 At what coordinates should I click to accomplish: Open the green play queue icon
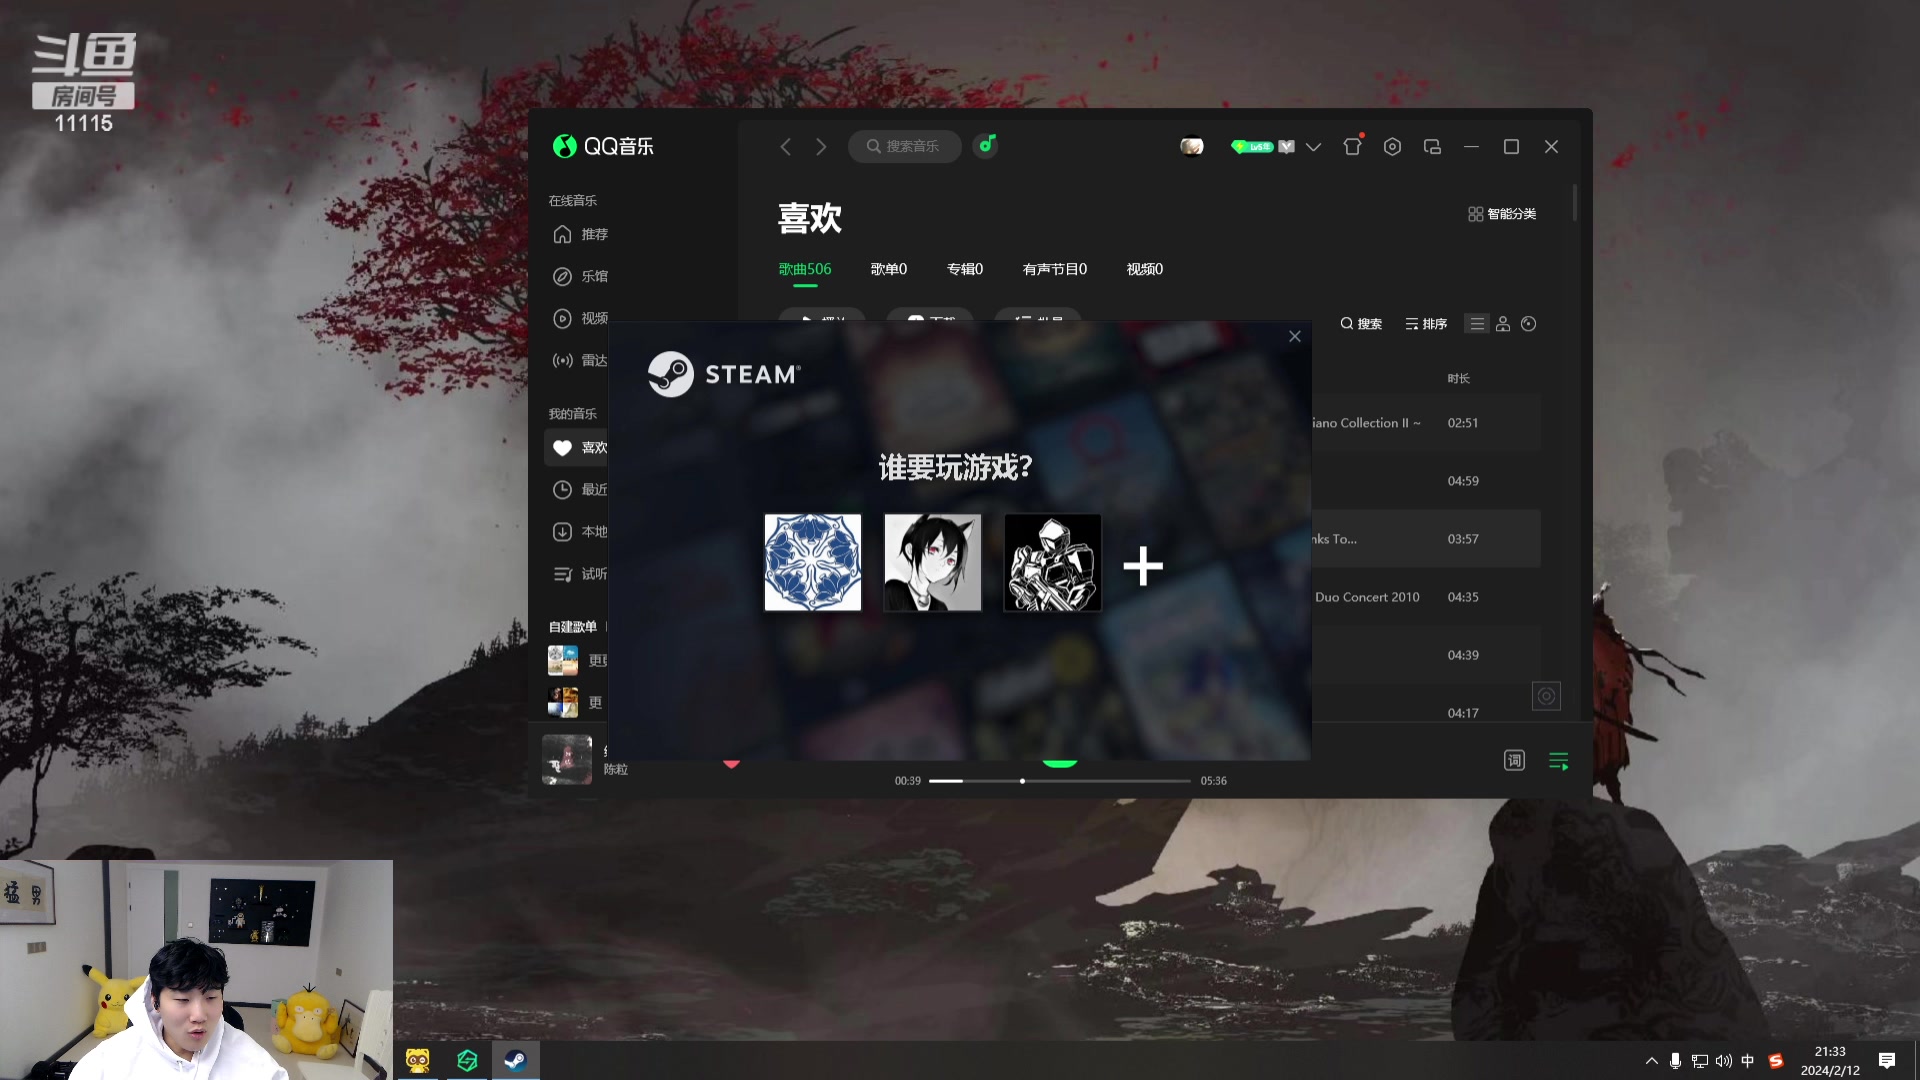(x=1558, y=761)
